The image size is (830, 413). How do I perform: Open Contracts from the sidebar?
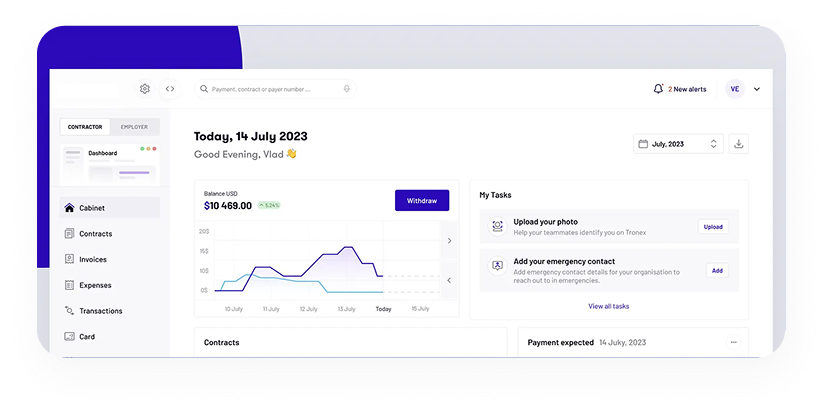(95, 234)
